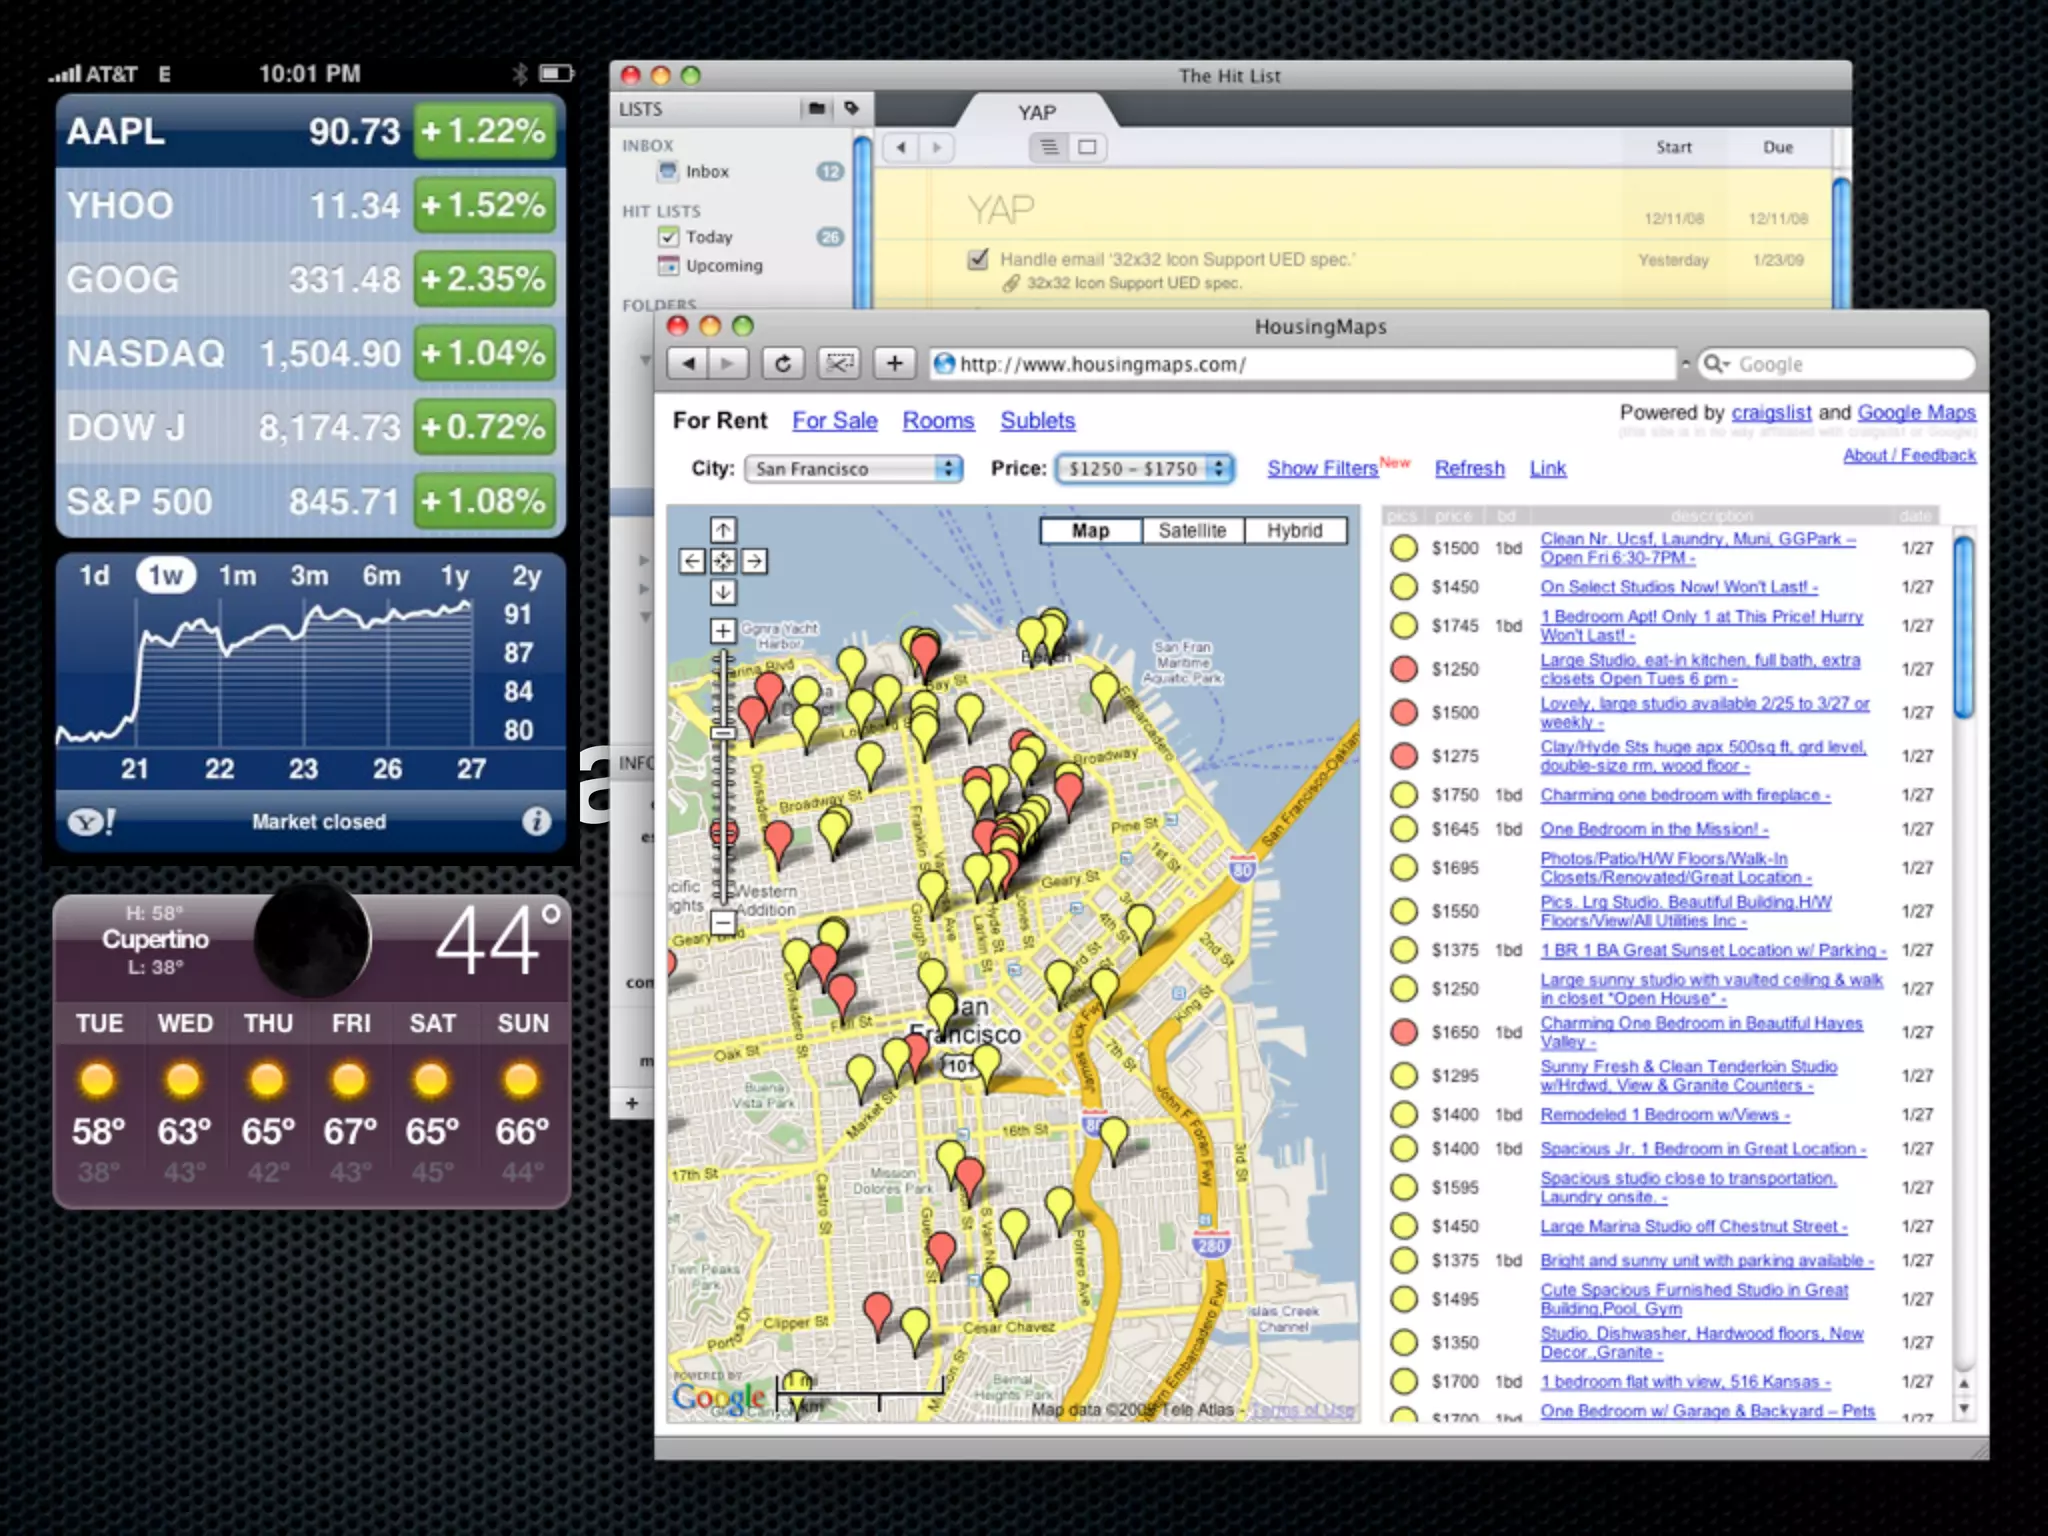Toggle AAPL percent change badge

click(485, 131)
